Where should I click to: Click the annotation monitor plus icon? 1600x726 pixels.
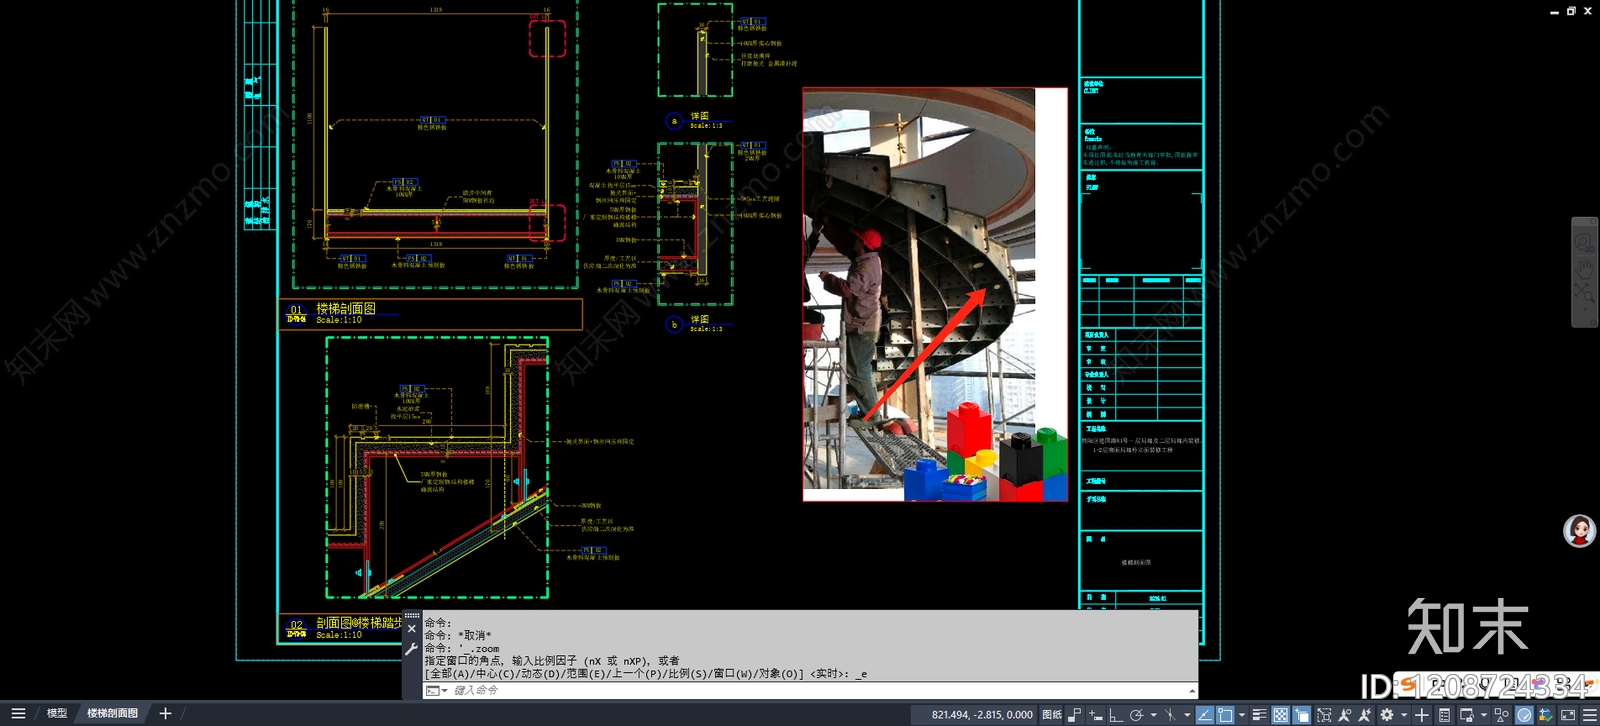(1422, 715)
